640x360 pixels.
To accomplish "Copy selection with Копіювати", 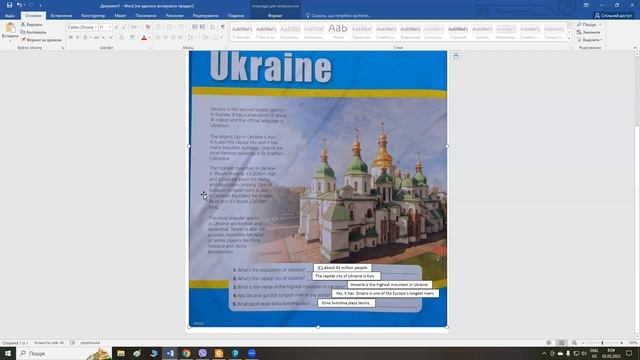I will (x=33, y=32).
